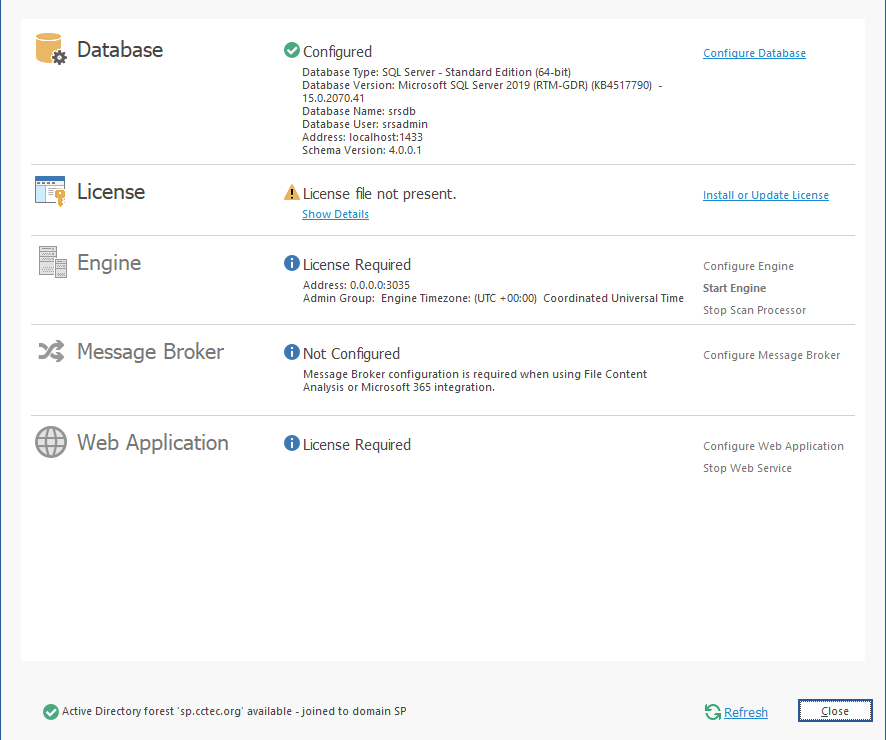Viewport: 886px width, 740px height.
Task: Open Install or Update License link
Action: pos(765,195)
